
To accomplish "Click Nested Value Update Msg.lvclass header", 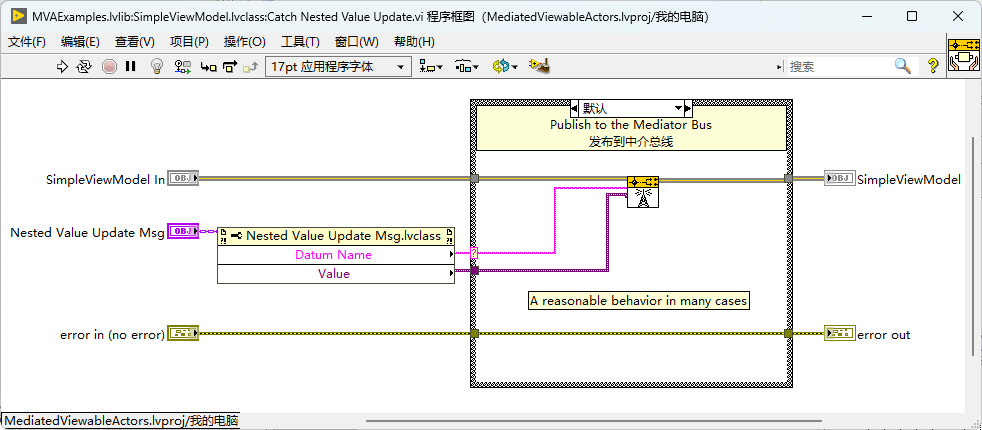I will point(336,236).
